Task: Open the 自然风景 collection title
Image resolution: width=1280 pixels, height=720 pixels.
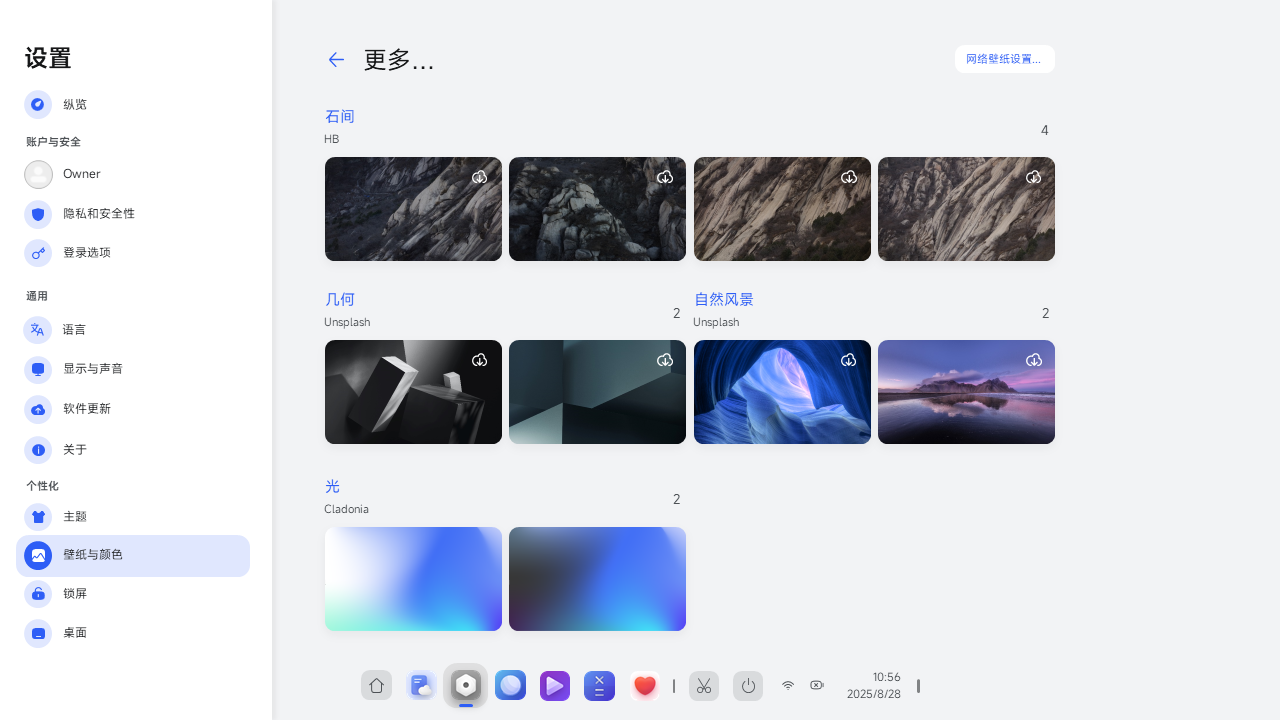Action: (x=724, y=300)
